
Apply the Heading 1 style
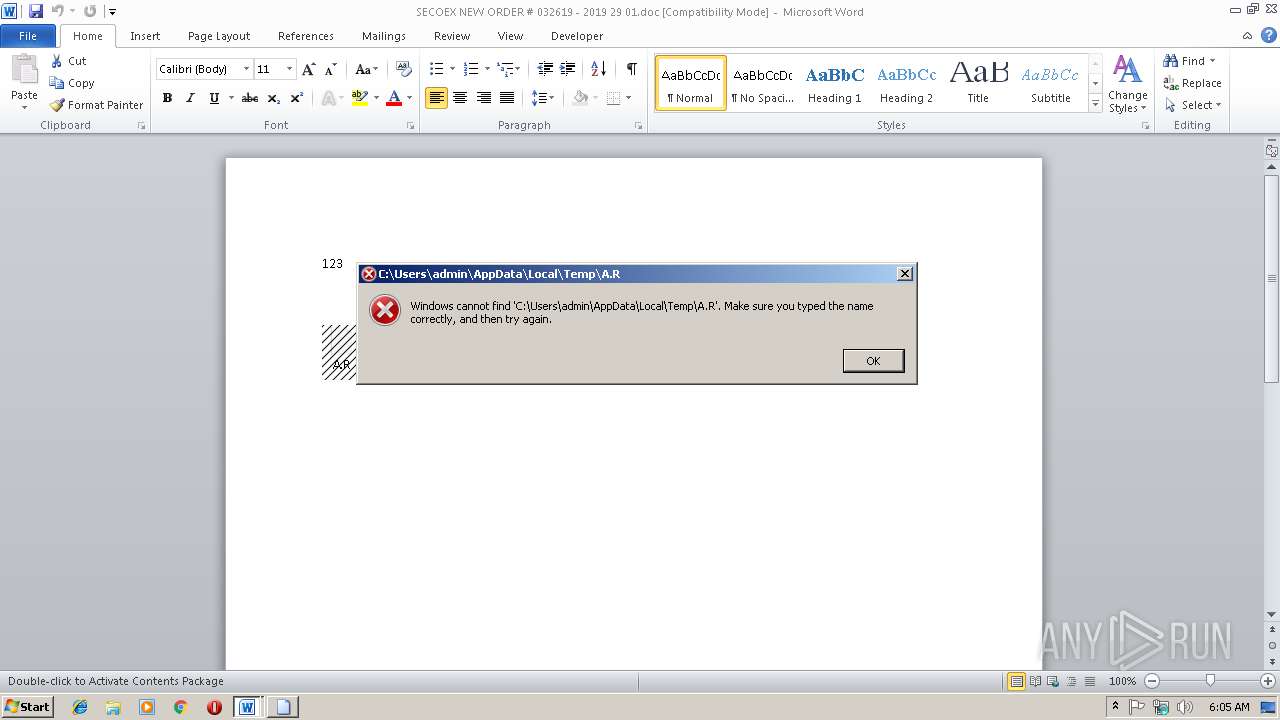coord(834,83)
